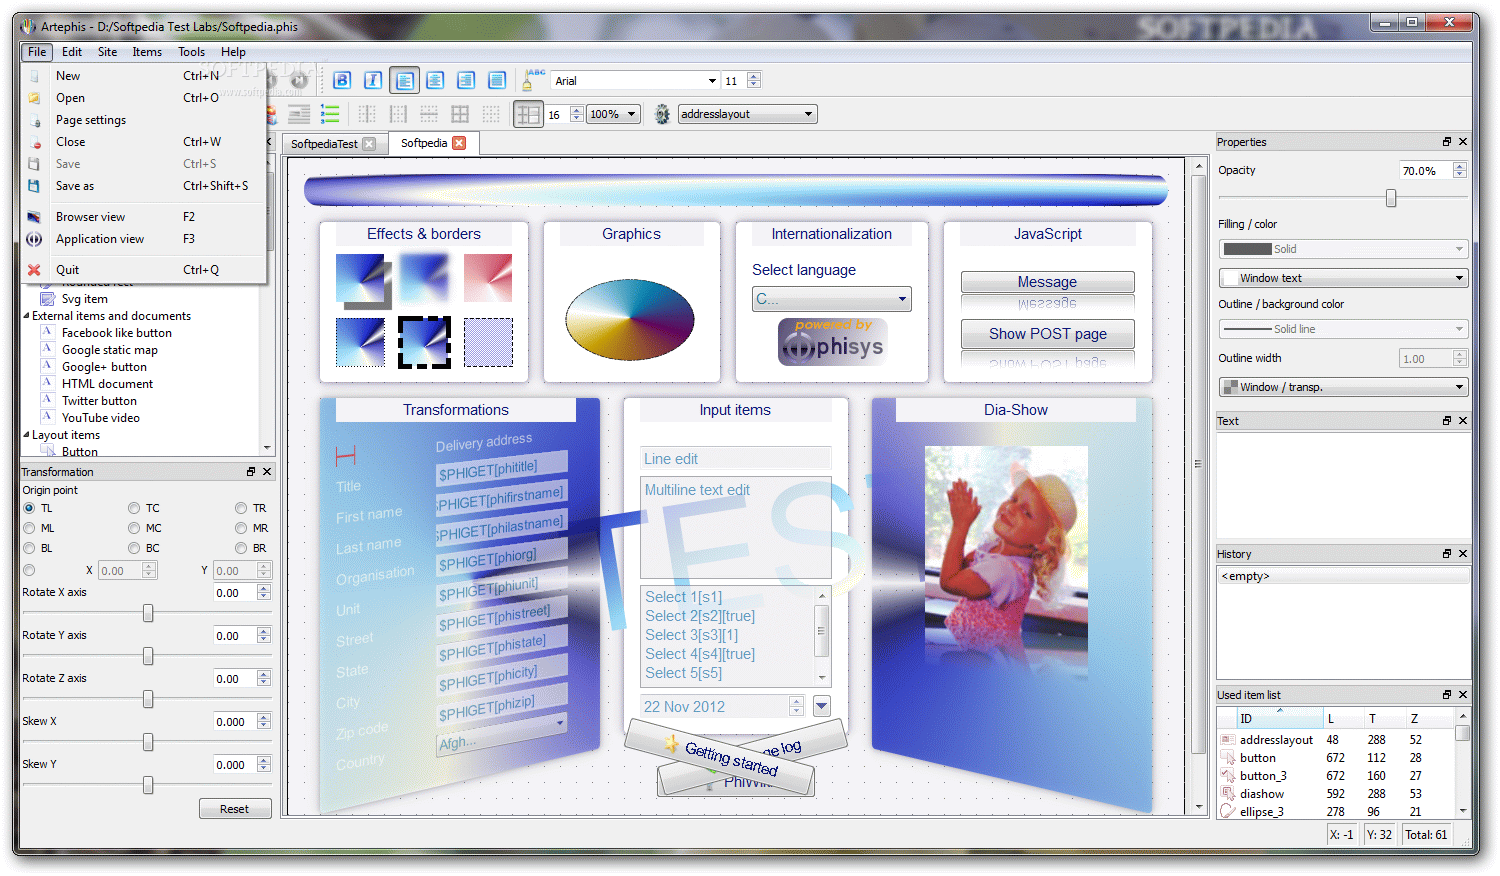Click the Save as disk icon

[34, 186]
